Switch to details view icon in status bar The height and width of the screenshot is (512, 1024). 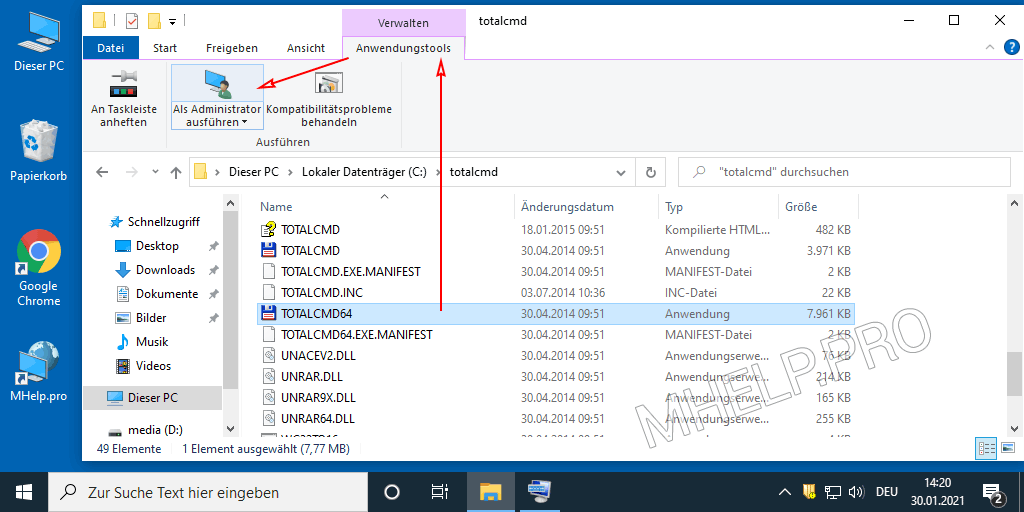[x=985, y=449]
